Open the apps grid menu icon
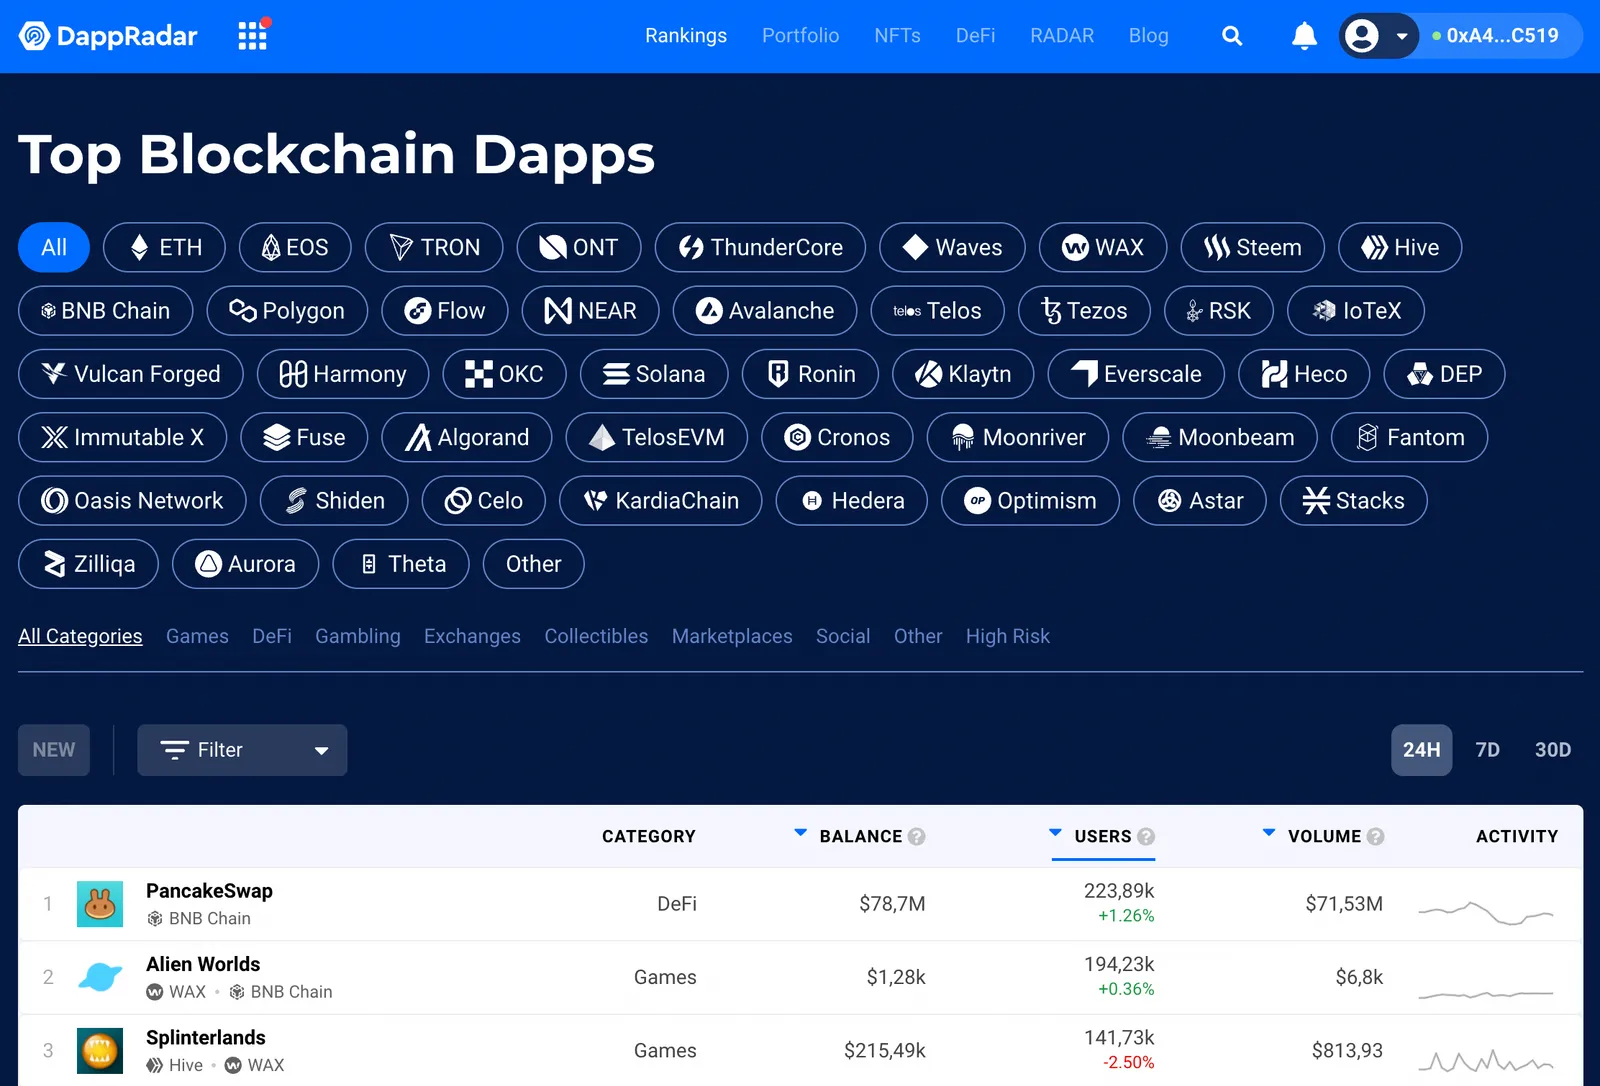This screenshot has height=1086, width=1600. 253,35
